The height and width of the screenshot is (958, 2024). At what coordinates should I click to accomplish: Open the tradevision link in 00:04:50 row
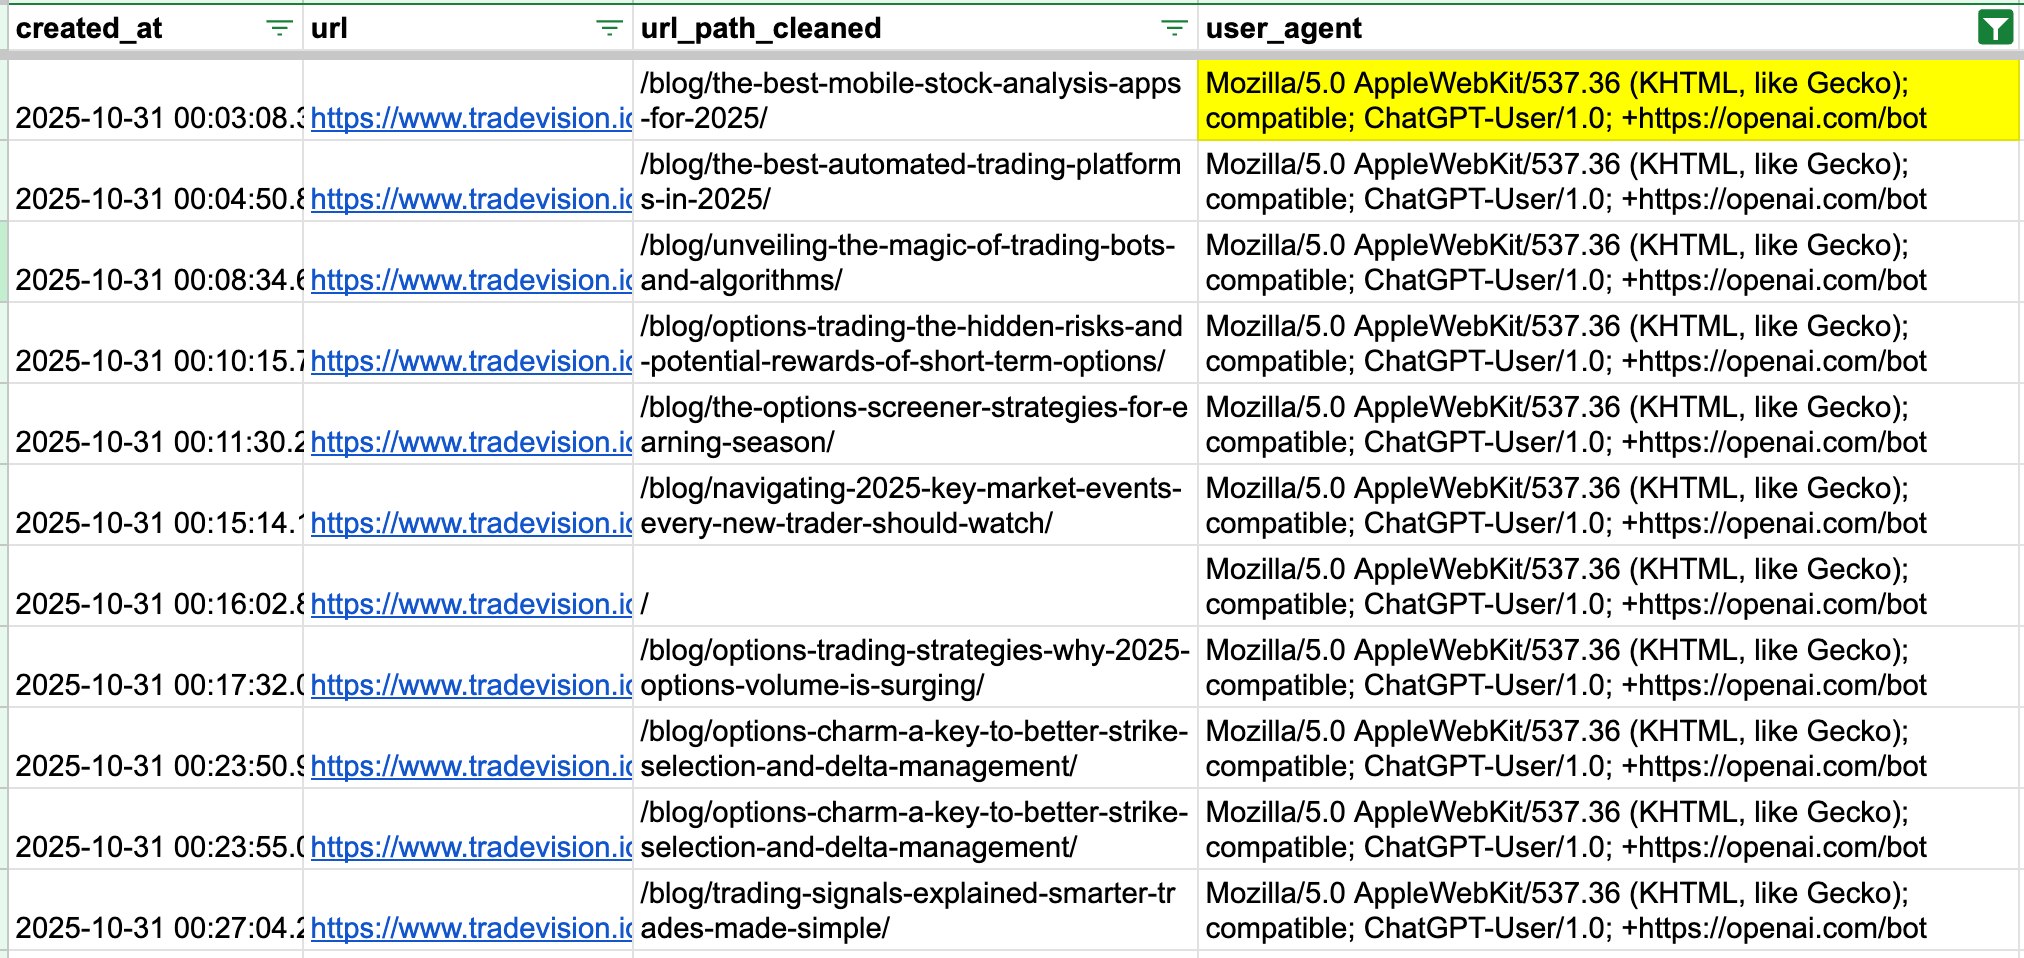[471, 199]
